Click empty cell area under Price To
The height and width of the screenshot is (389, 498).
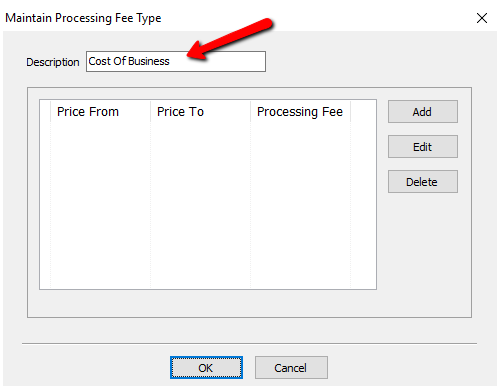[200, 205]
